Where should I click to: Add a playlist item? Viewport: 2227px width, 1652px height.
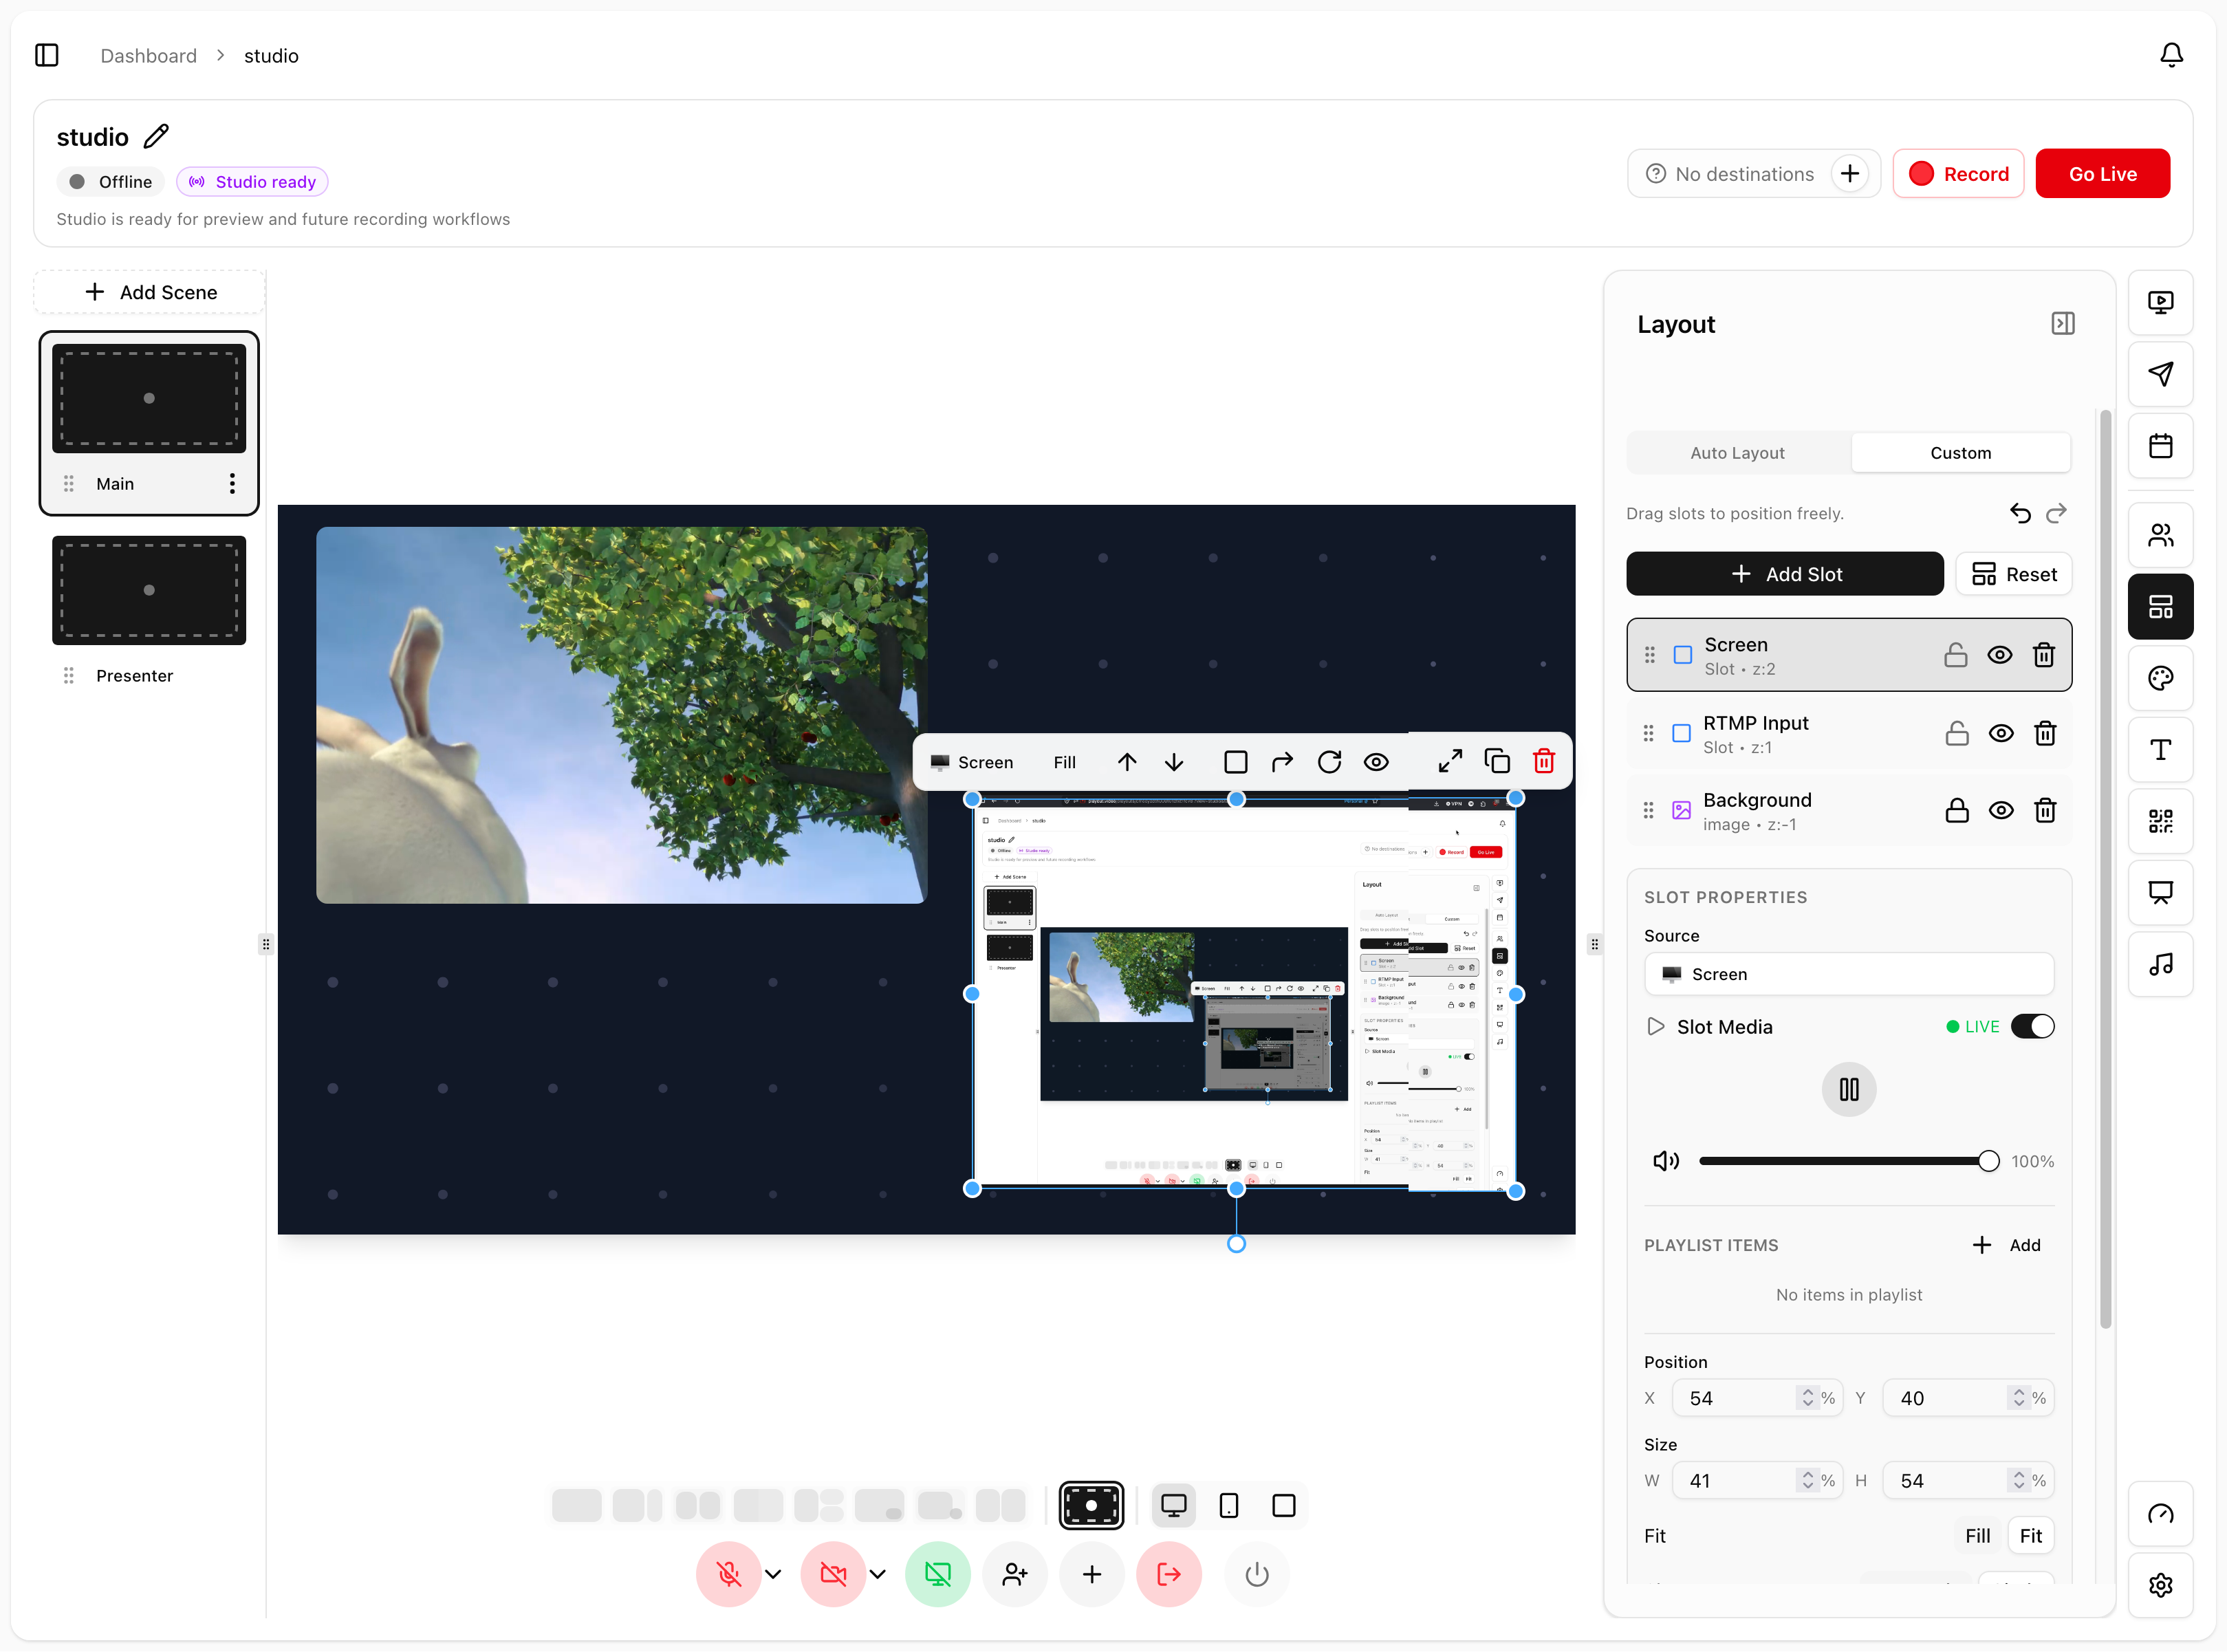click(2006, 1245)
